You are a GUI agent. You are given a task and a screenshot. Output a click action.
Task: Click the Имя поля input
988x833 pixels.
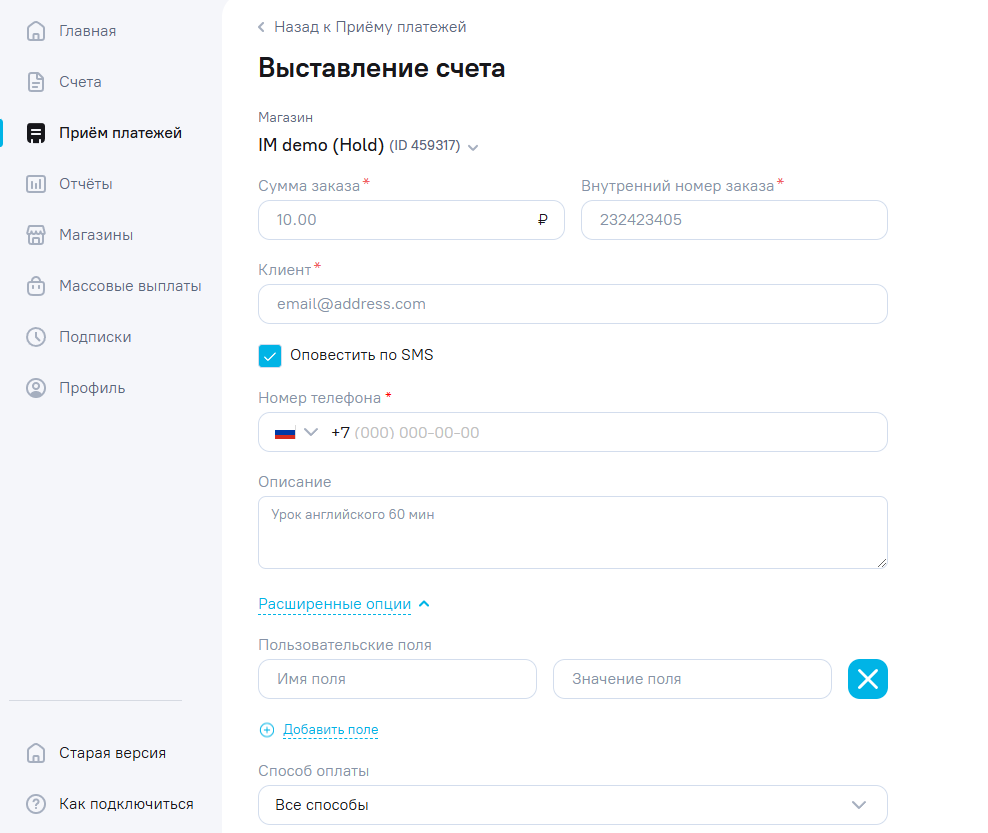pyautogui.click(x=397, y=679)
